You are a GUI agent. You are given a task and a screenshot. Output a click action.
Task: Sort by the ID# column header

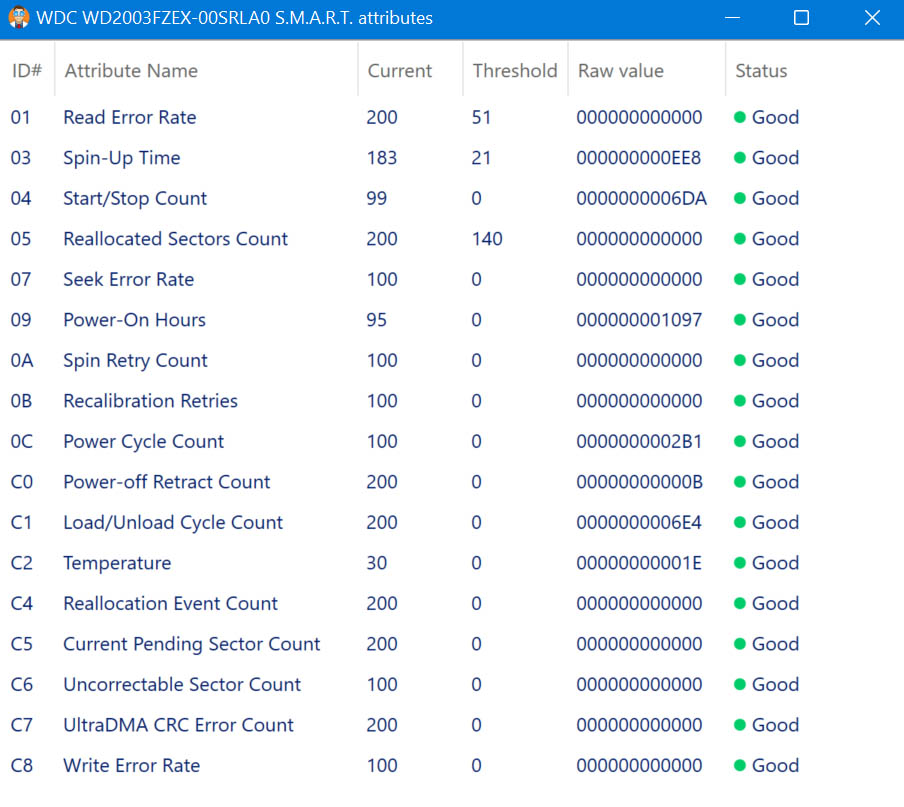point(27,70)
